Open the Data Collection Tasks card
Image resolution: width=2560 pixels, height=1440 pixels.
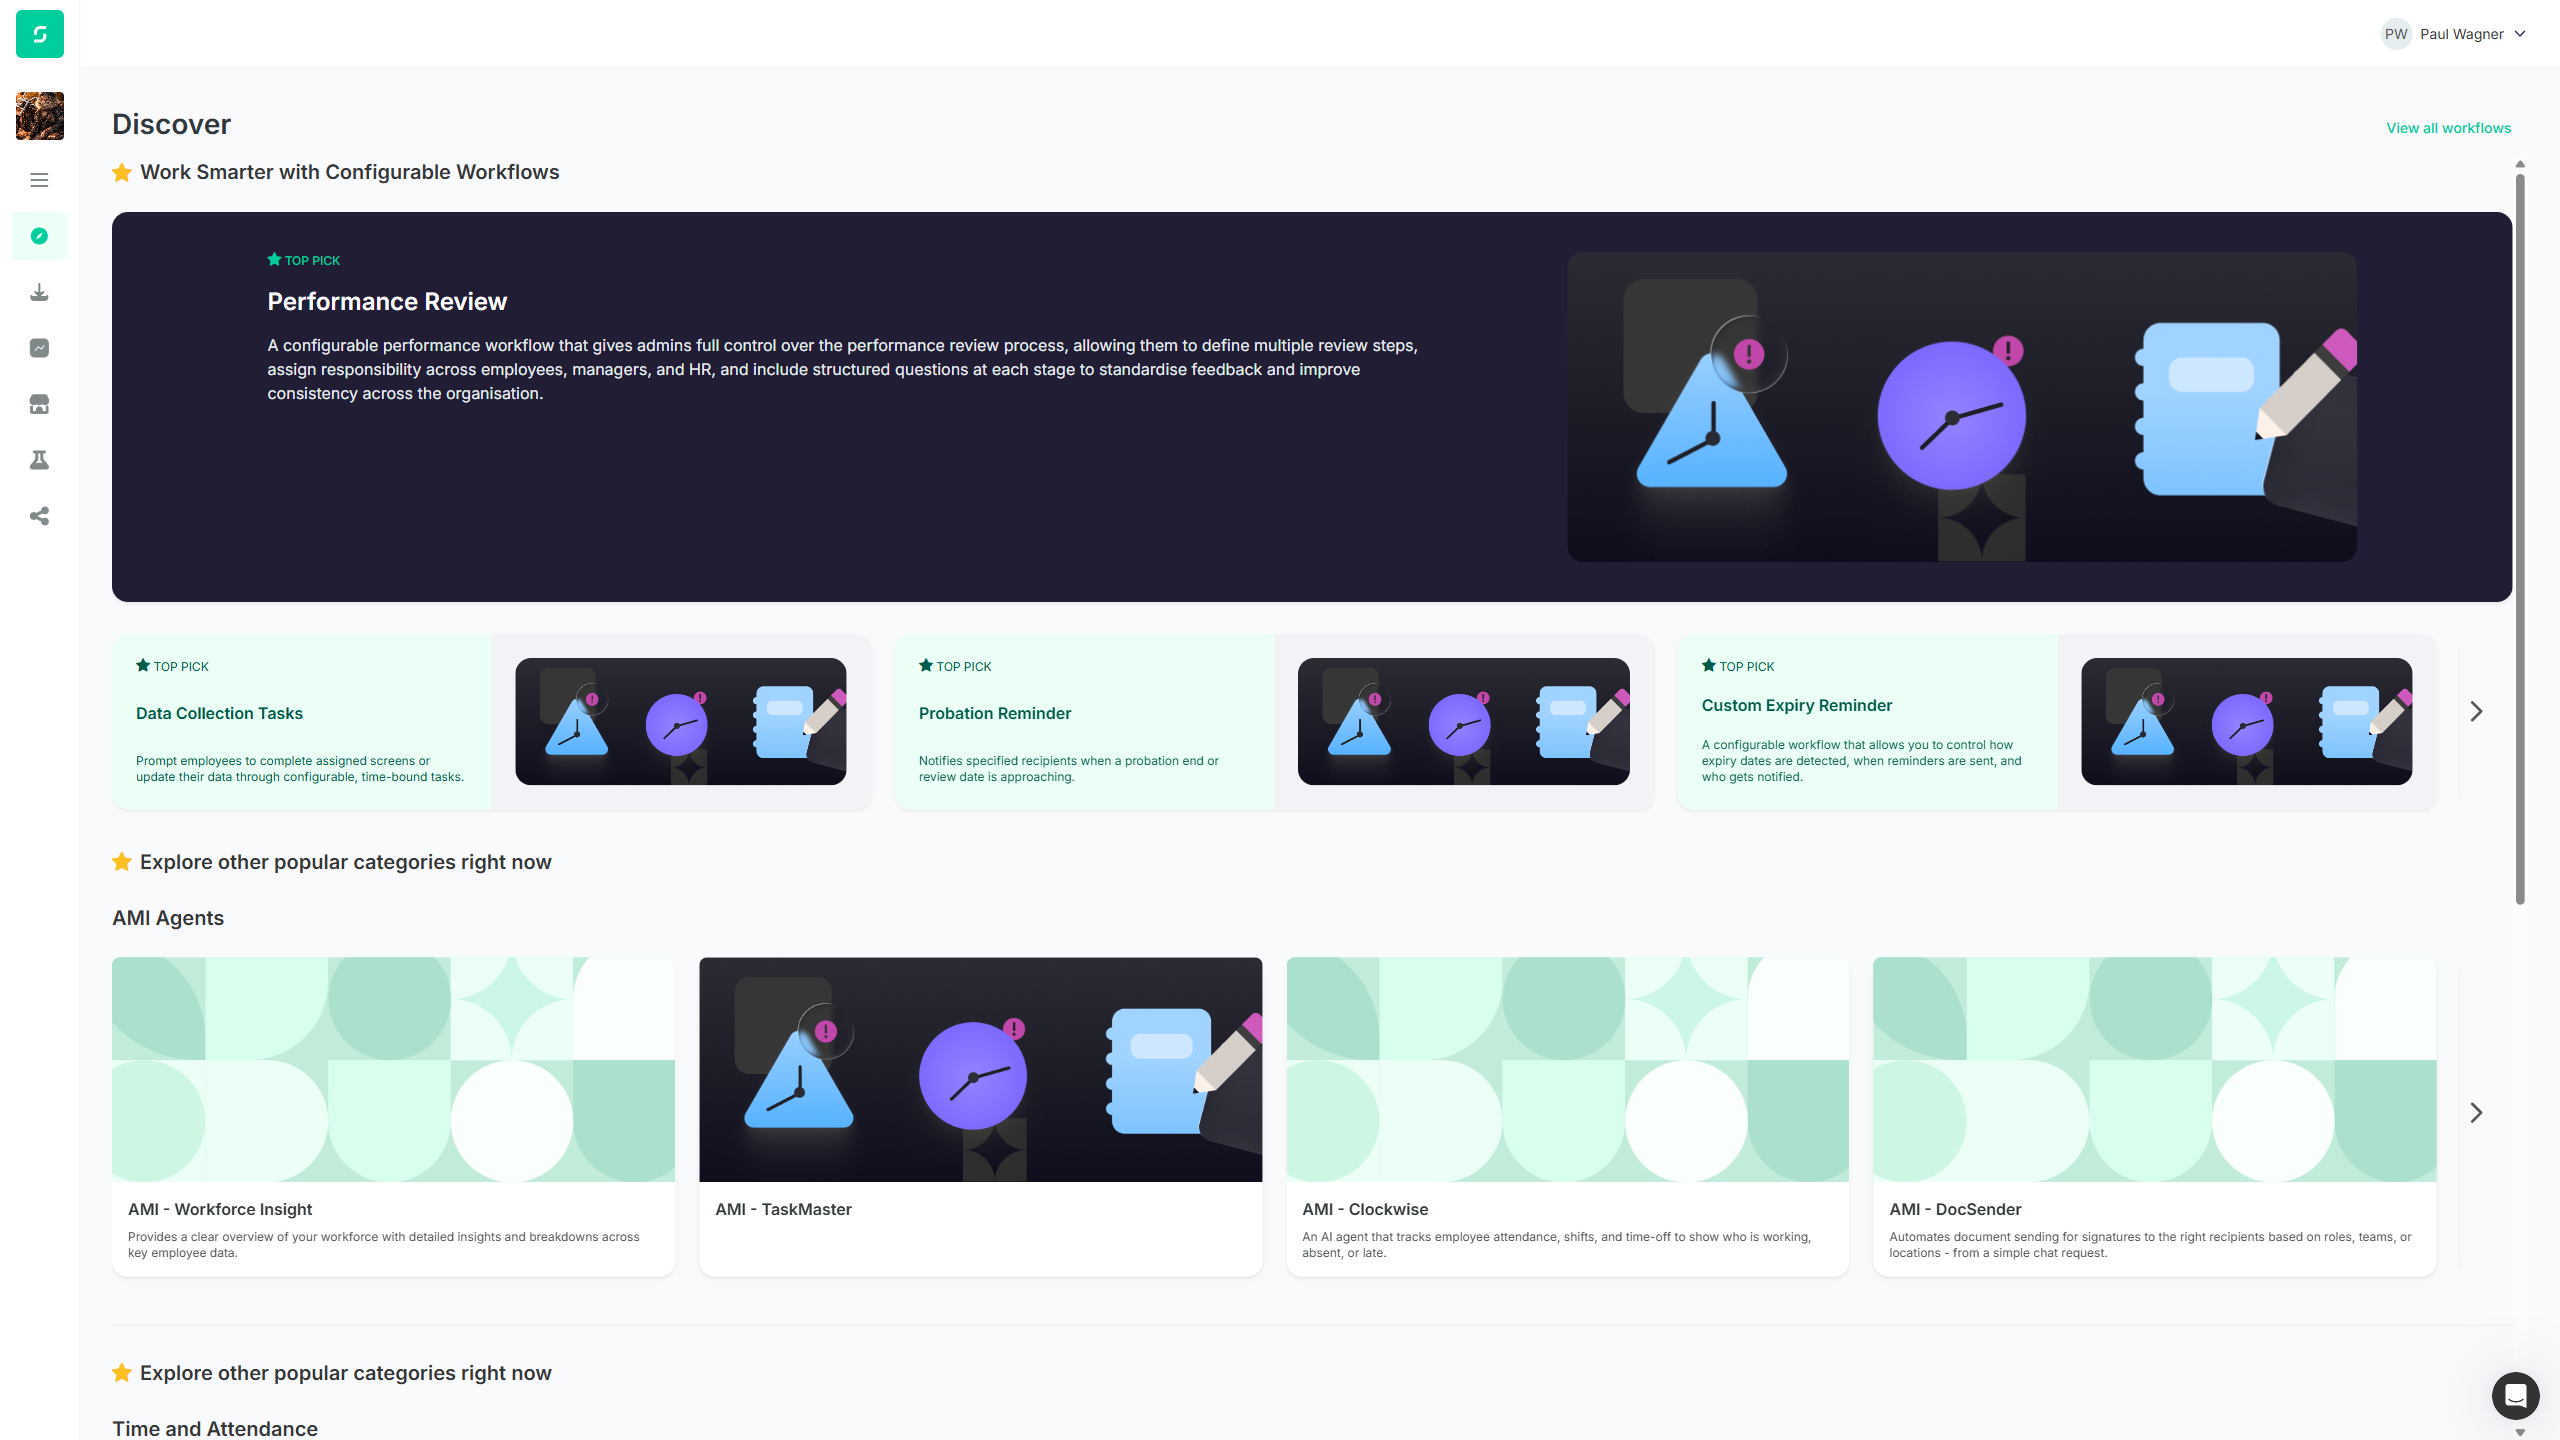tap(492, 722)
